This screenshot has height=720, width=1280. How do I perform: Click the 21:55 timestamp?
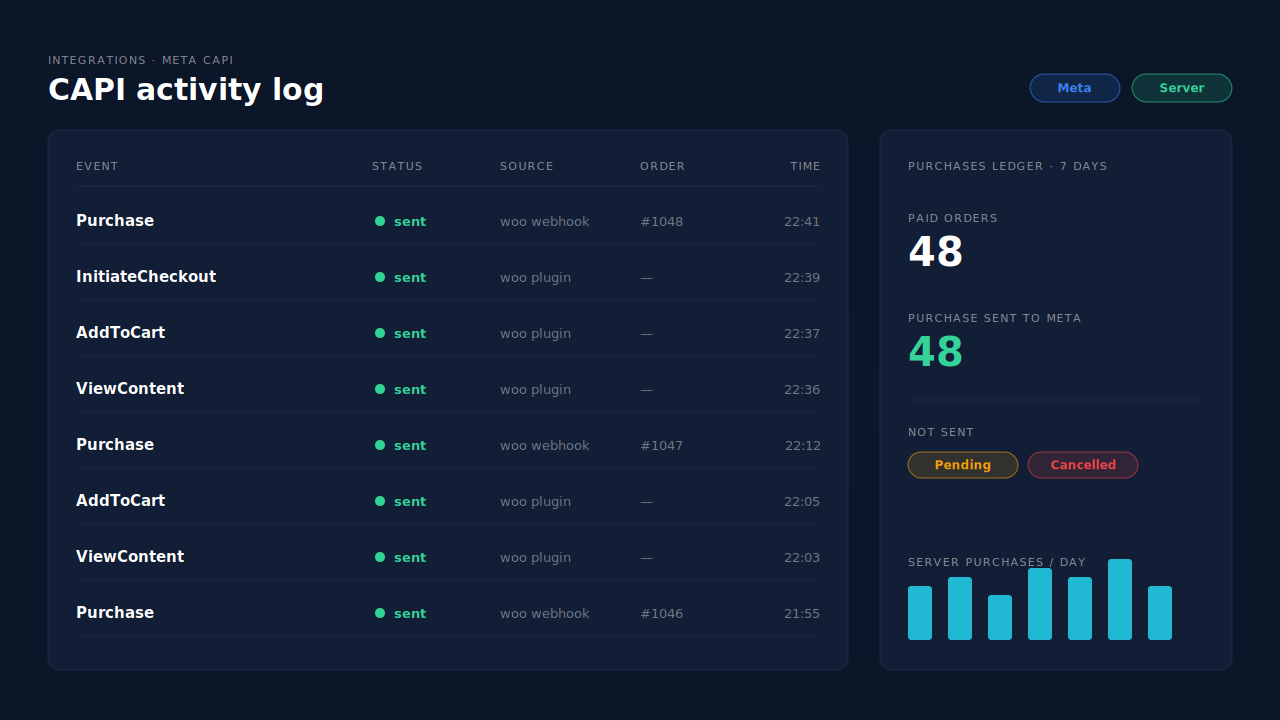(x=802, y=613)
